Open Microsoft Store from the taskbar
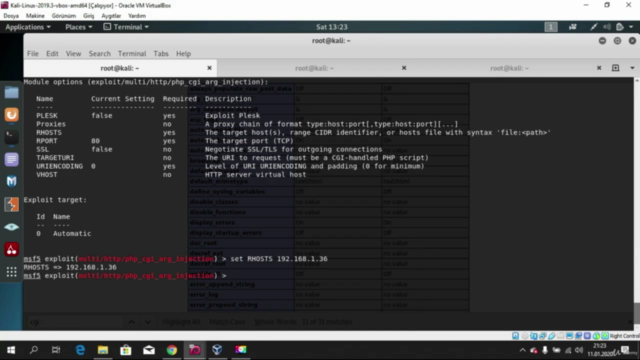Screen dimensions: 640x360 [126, 350]
